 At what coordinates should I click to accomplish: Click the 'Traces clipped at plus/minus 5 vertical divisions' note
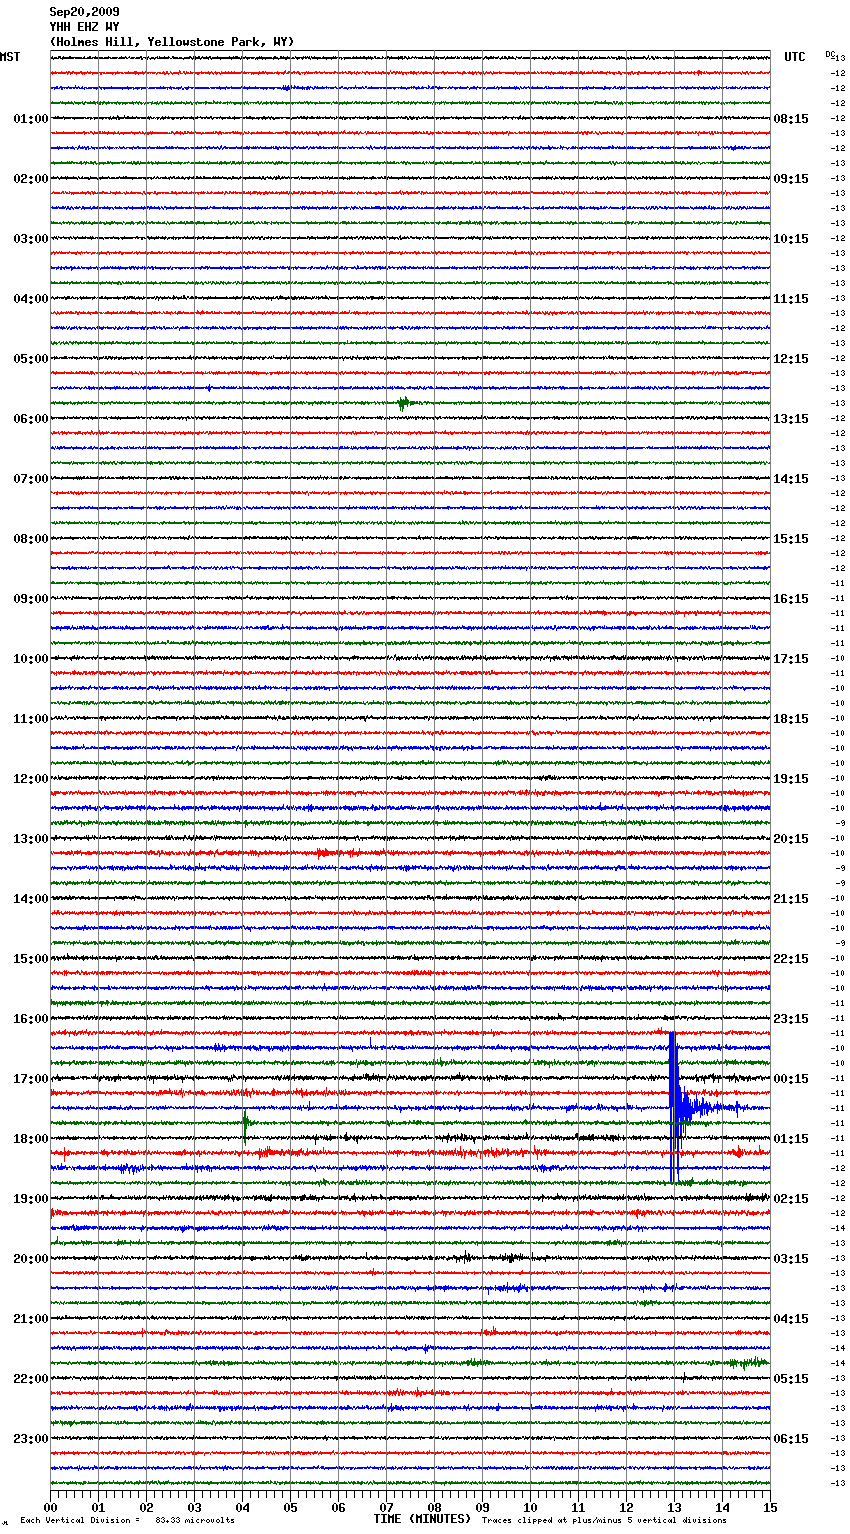point(604,1520)
